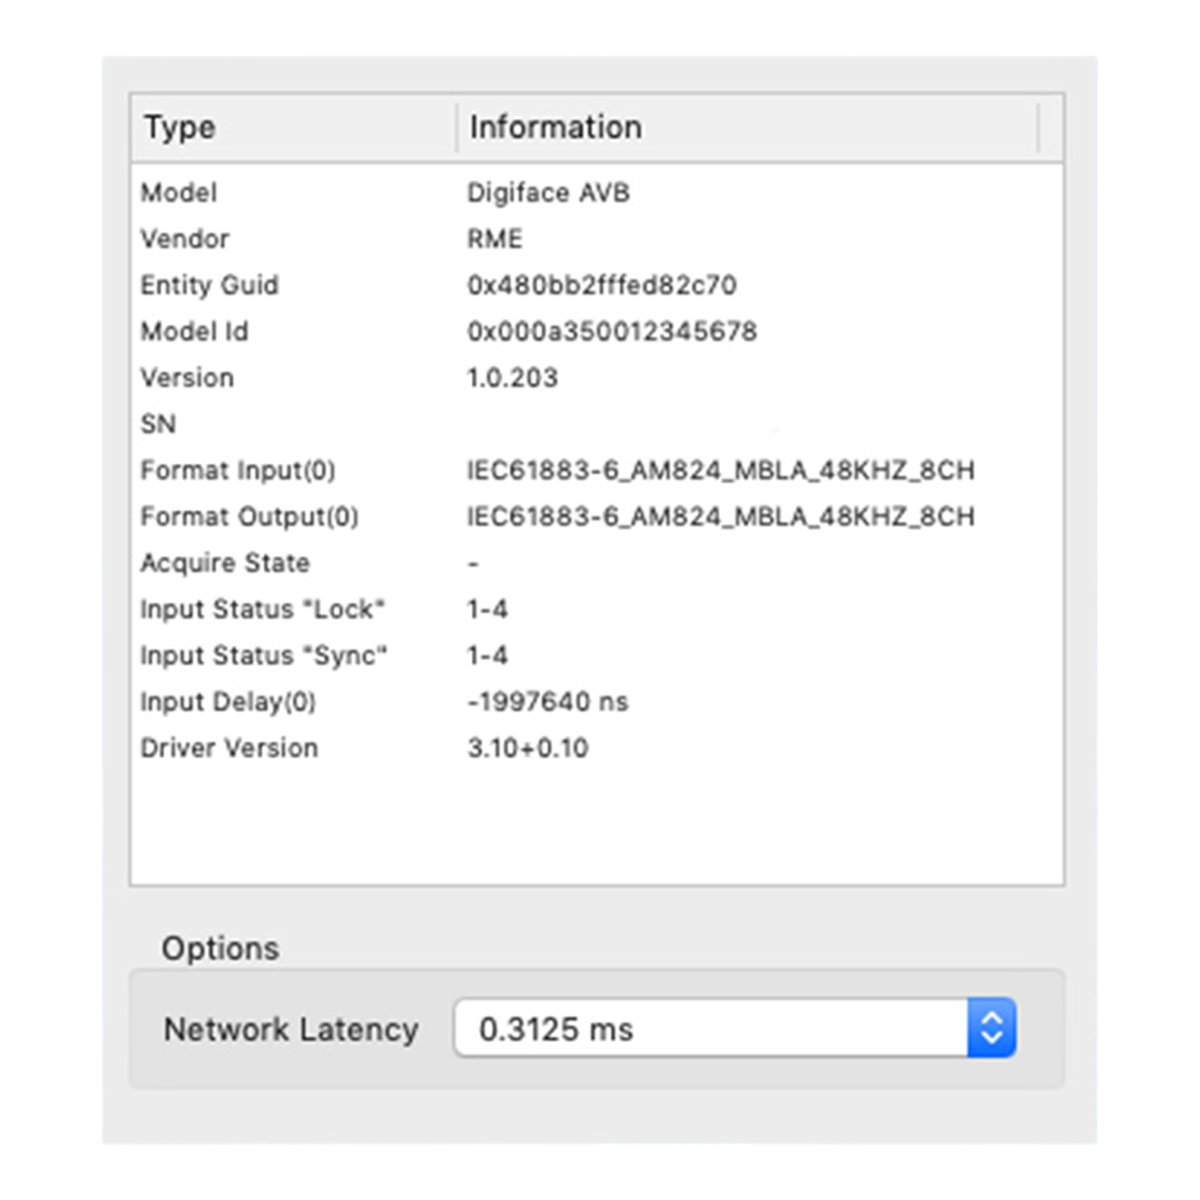The image size is (1200, 1200).
Task: Select the Entity Guid row label
Action: point(209,285)
